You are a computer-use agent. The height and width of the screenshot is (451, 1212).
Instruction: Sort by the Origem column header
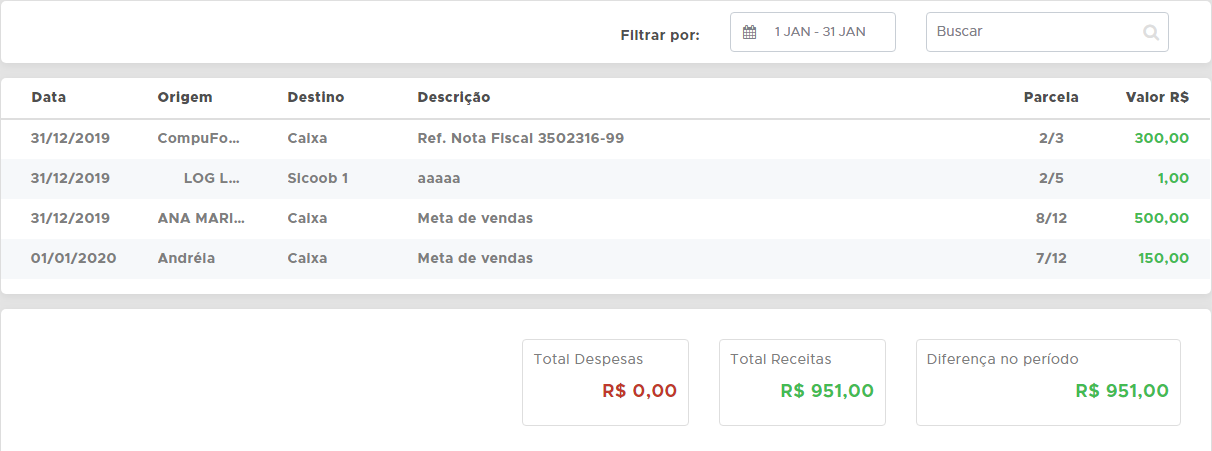pyautogui.click(x=185, y=98)
